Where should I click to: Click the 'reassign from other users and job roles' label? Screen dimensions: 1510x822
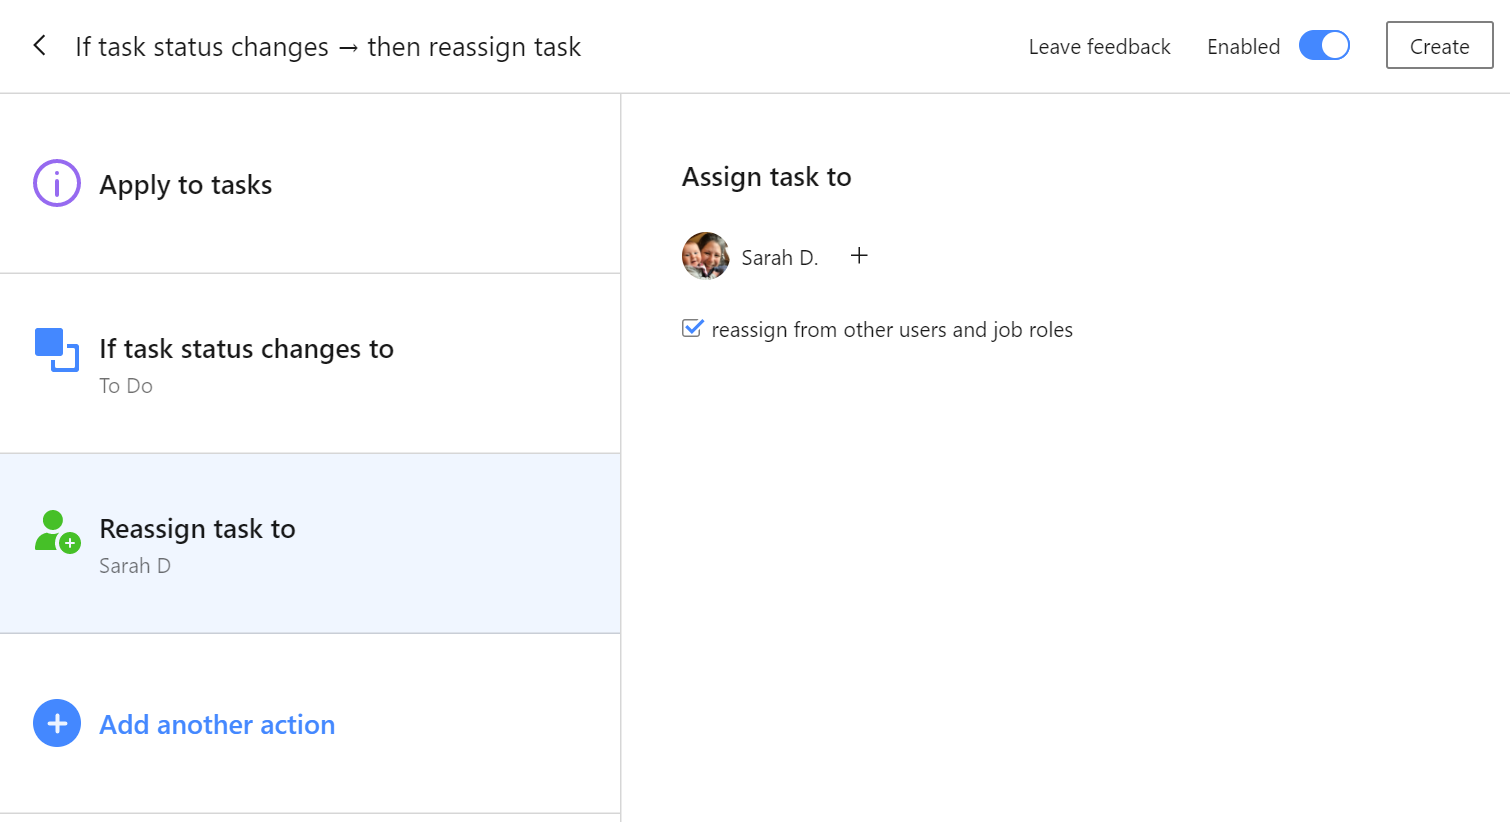click(x=891, y=330)
